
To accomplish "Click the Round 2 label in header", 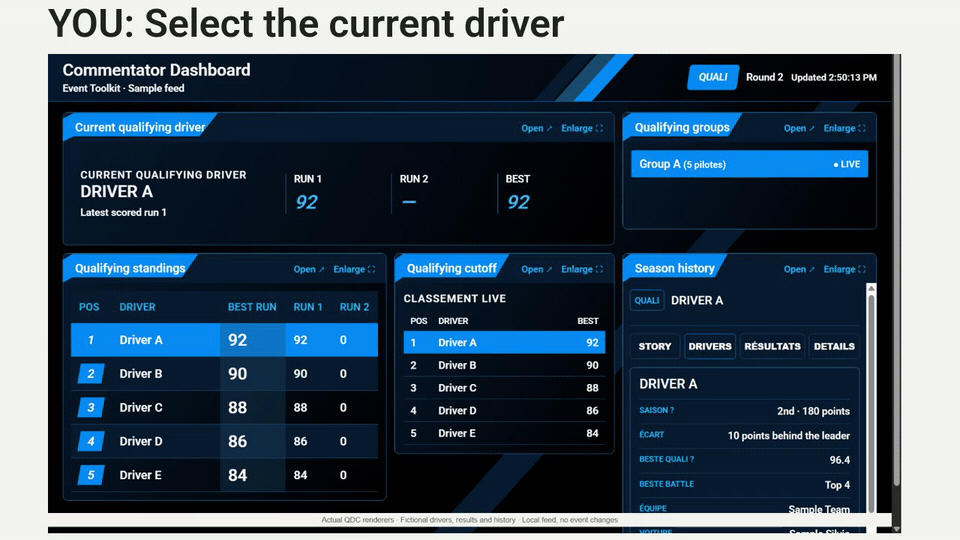I will [x=764, y=77].
